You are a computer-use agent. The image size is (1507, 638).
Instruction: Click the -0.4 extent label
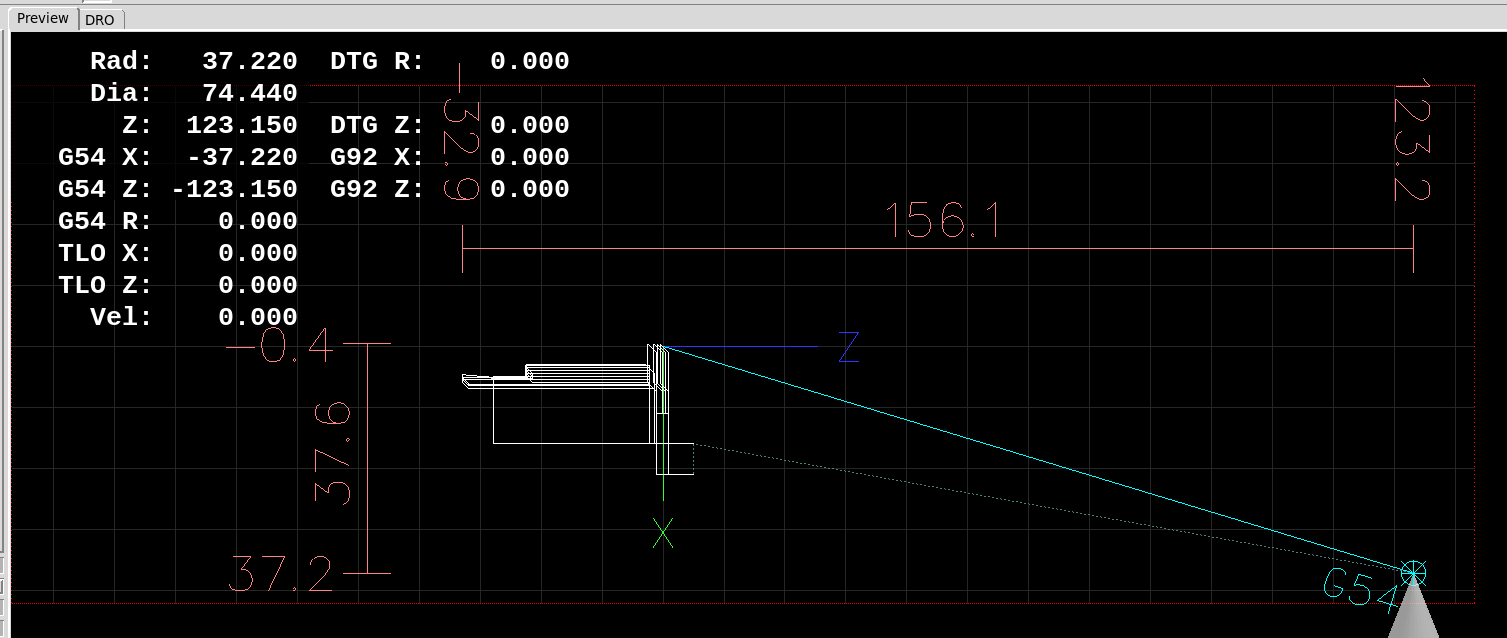280,346
